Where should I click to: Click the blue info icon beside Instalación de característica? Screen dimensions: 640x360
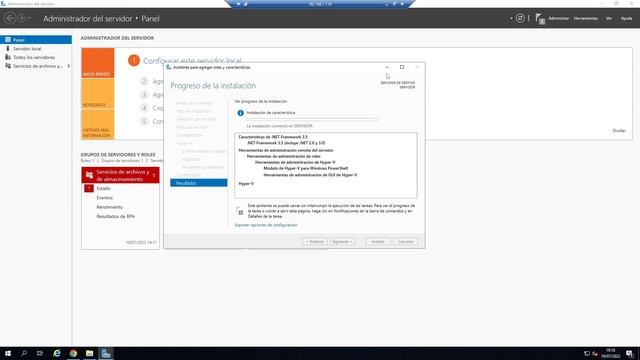240,113
